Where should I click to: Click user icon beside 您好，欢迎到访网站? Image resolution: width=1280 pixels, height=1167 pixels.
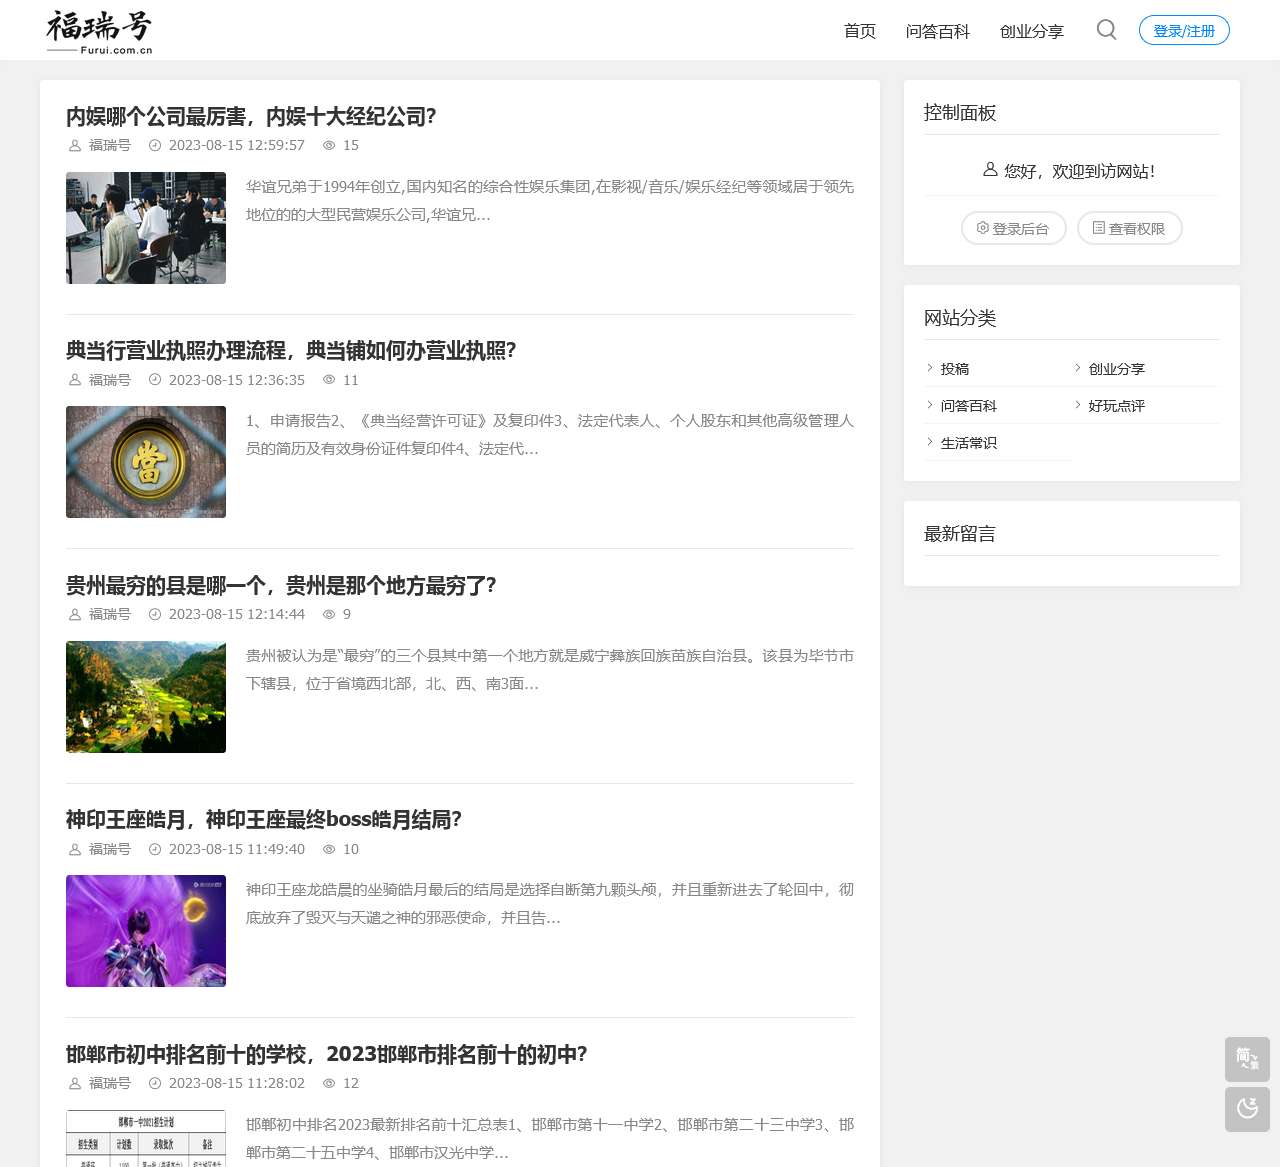coord(990,170)
